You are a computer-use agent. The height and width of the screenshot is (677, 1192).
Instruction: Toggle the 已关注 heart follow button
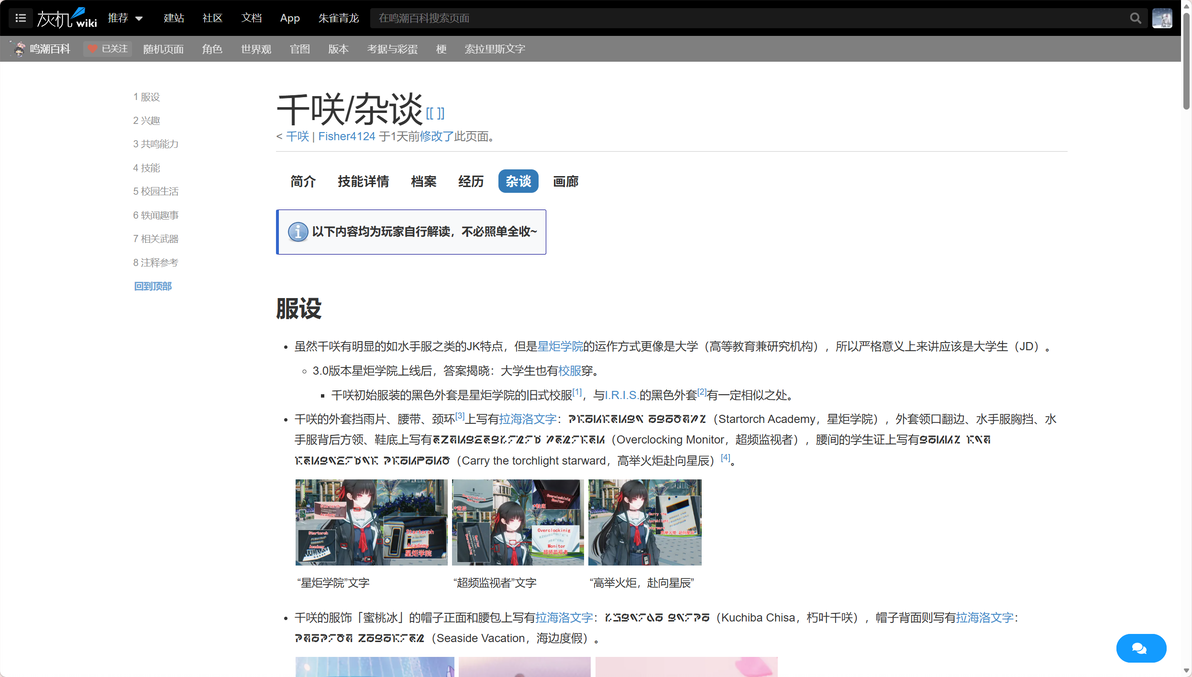click(x=107, y=49)
